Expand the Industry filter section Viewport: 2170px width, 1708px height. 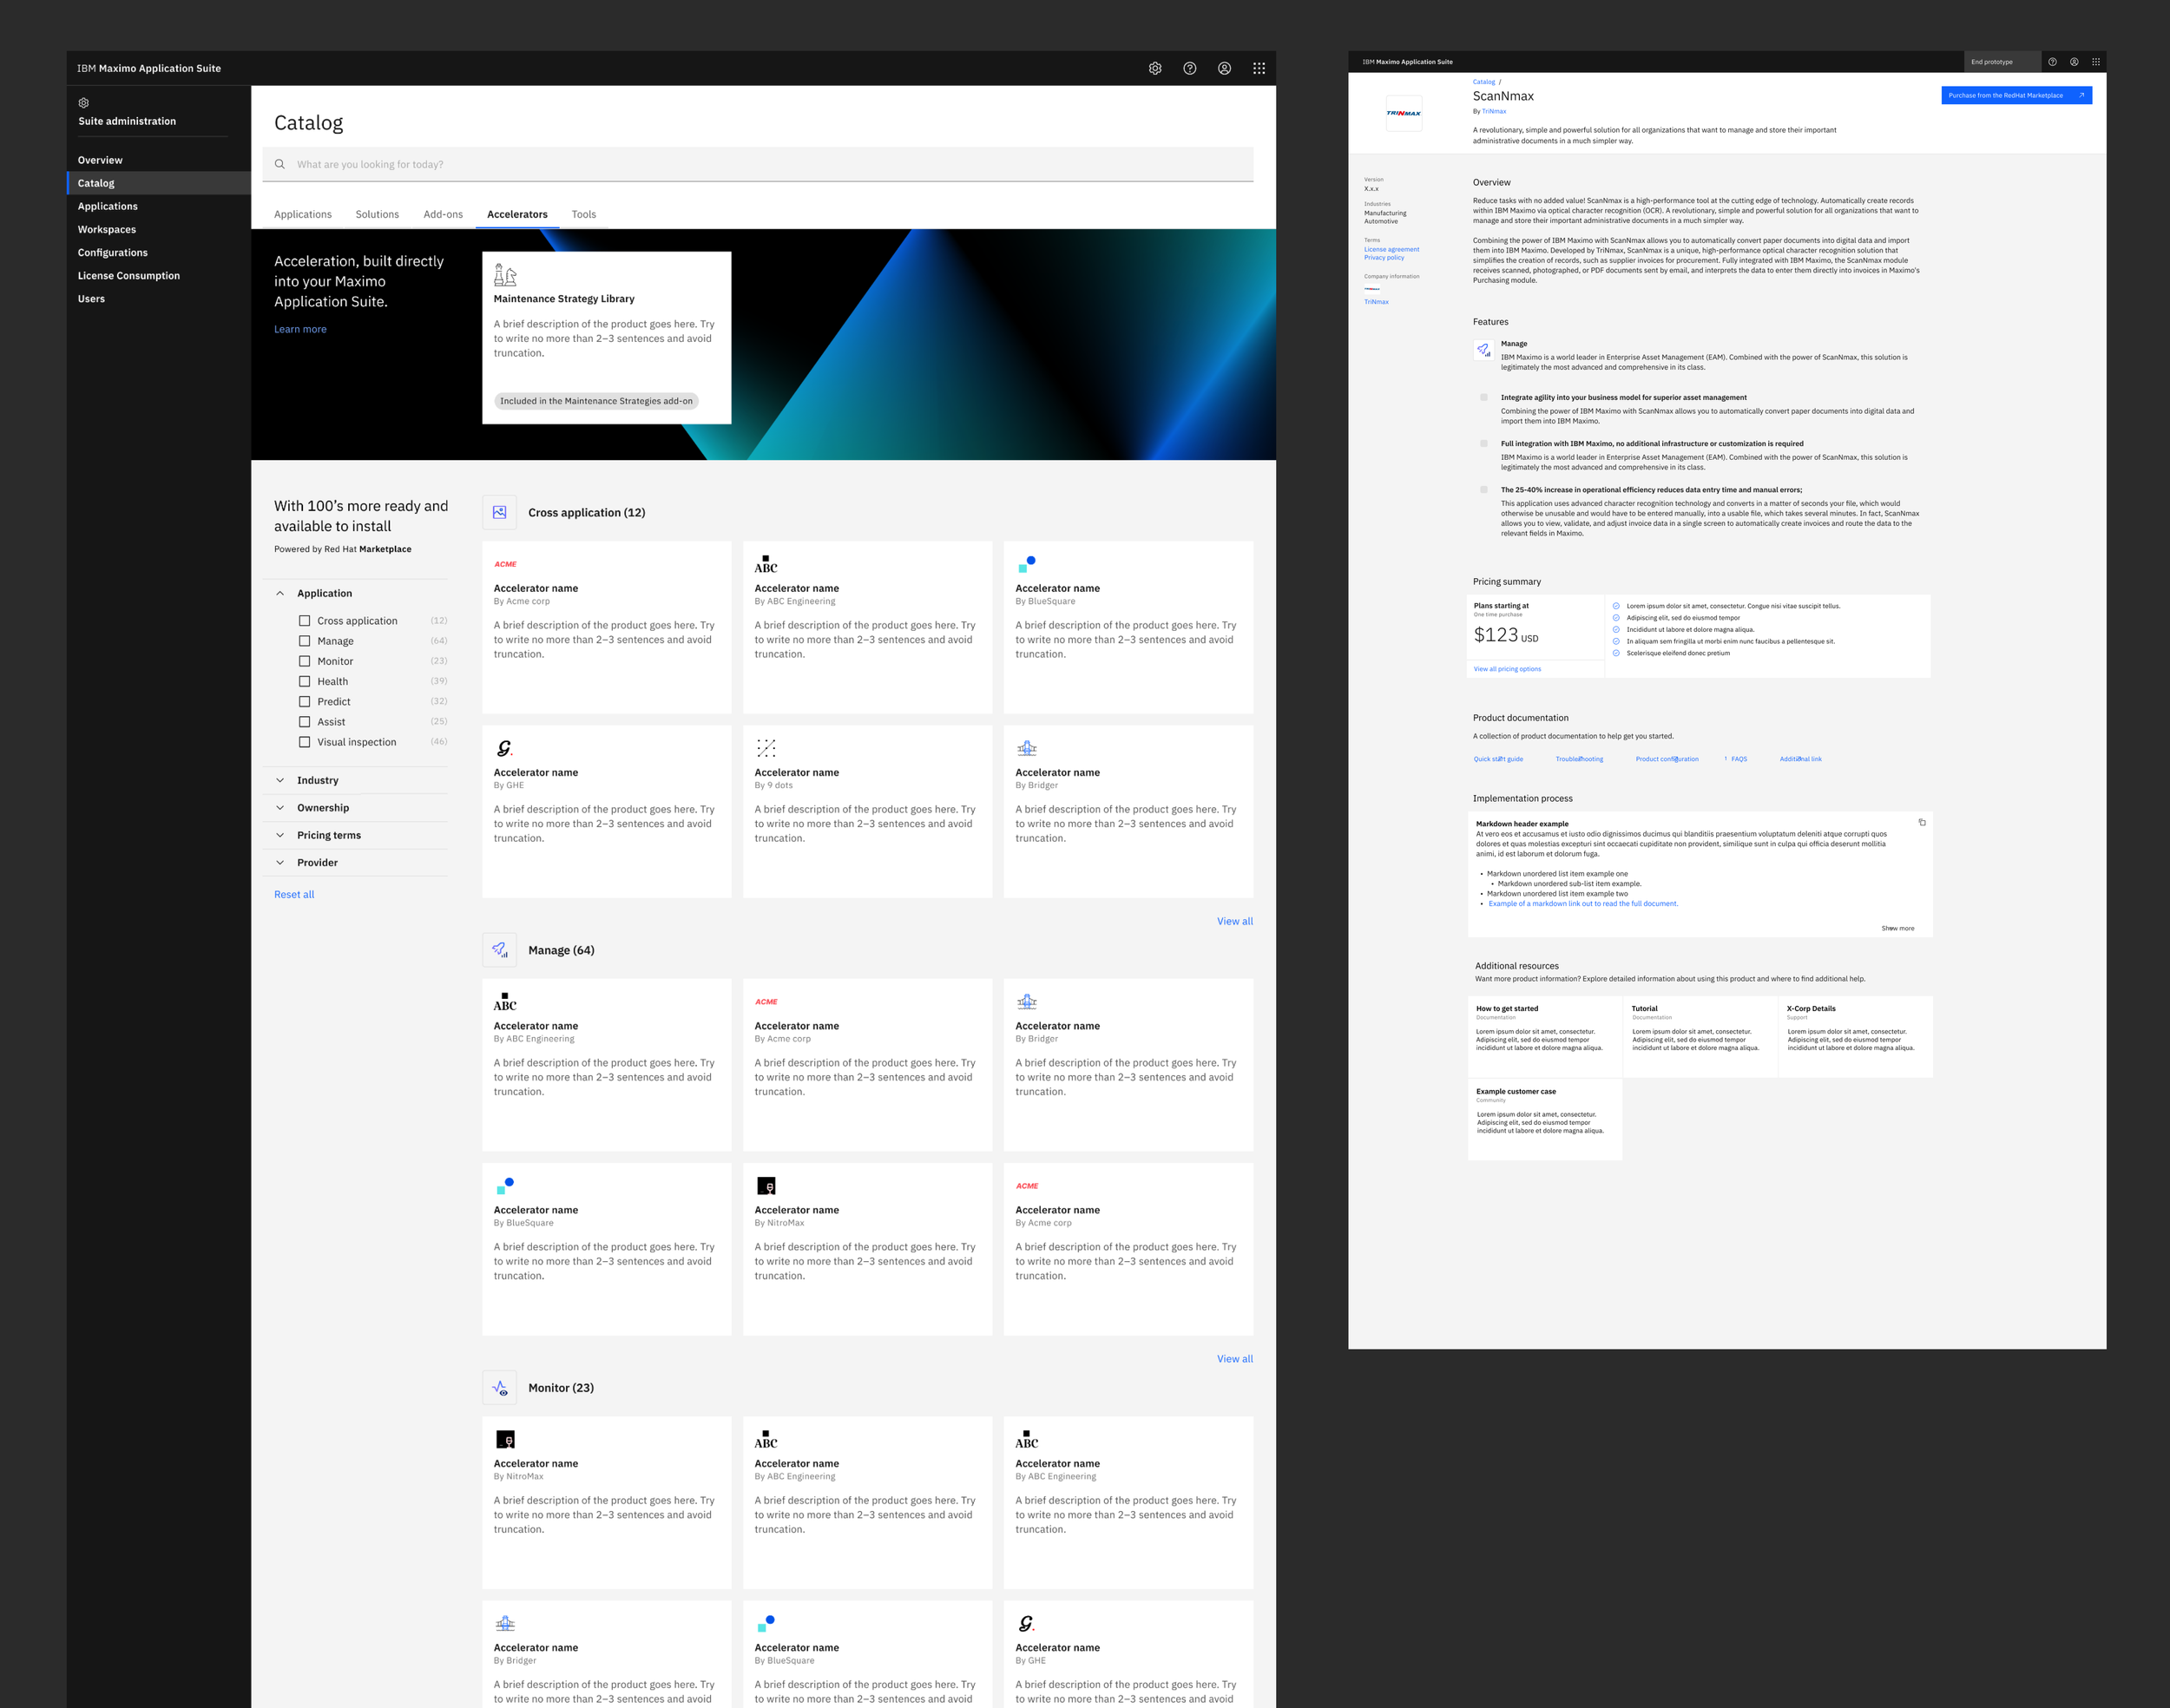click(280, 780)
